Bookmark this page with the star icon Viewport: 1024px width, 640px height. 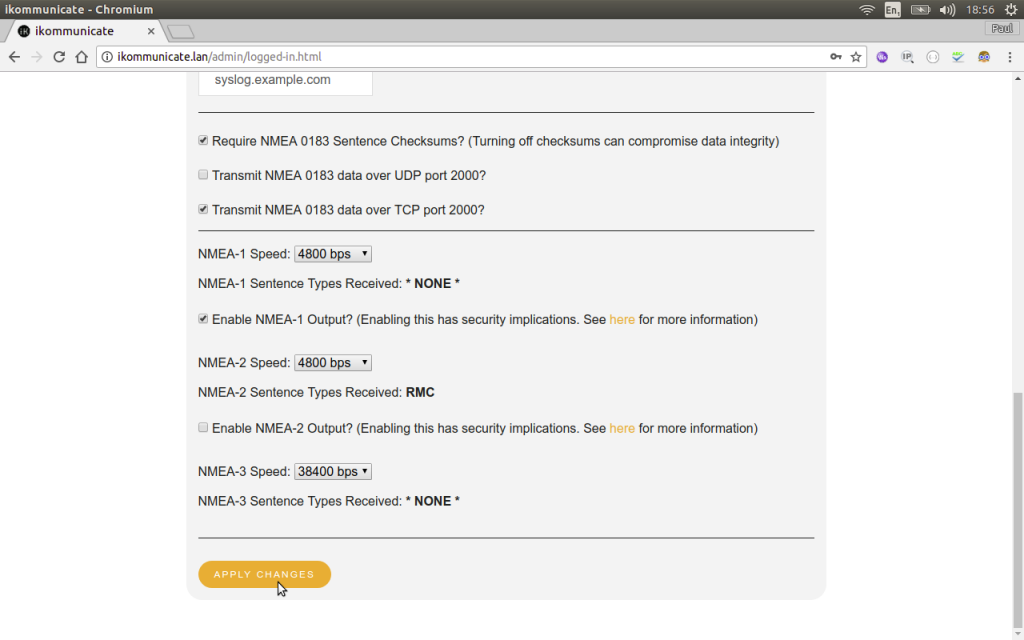click(x=856, y=57)
